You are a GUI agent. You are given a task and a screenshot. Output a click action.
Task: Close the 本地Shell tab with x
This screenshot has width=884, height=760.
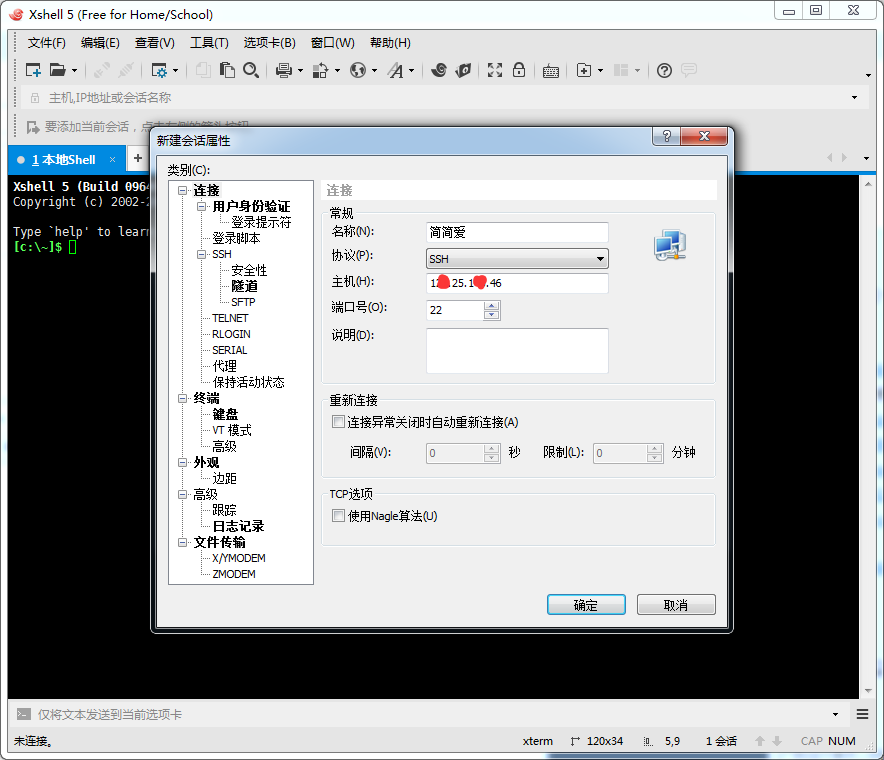(x=113, y=160)
